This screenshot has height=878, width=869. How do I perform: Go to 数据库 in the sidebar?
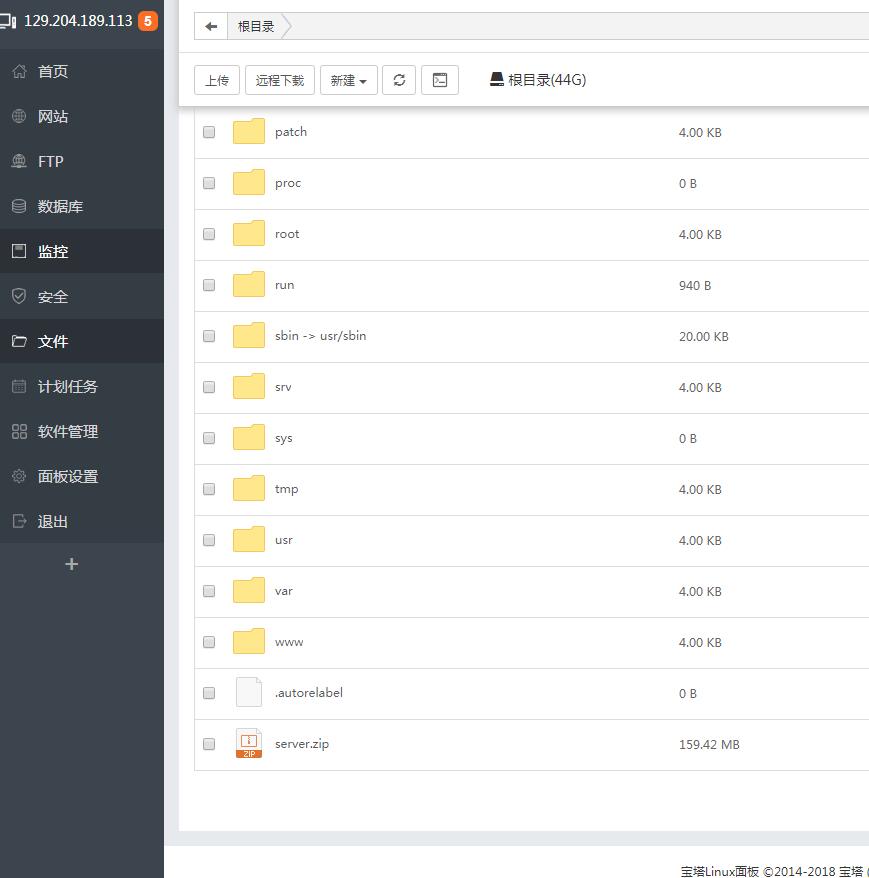tap(60, 206)
